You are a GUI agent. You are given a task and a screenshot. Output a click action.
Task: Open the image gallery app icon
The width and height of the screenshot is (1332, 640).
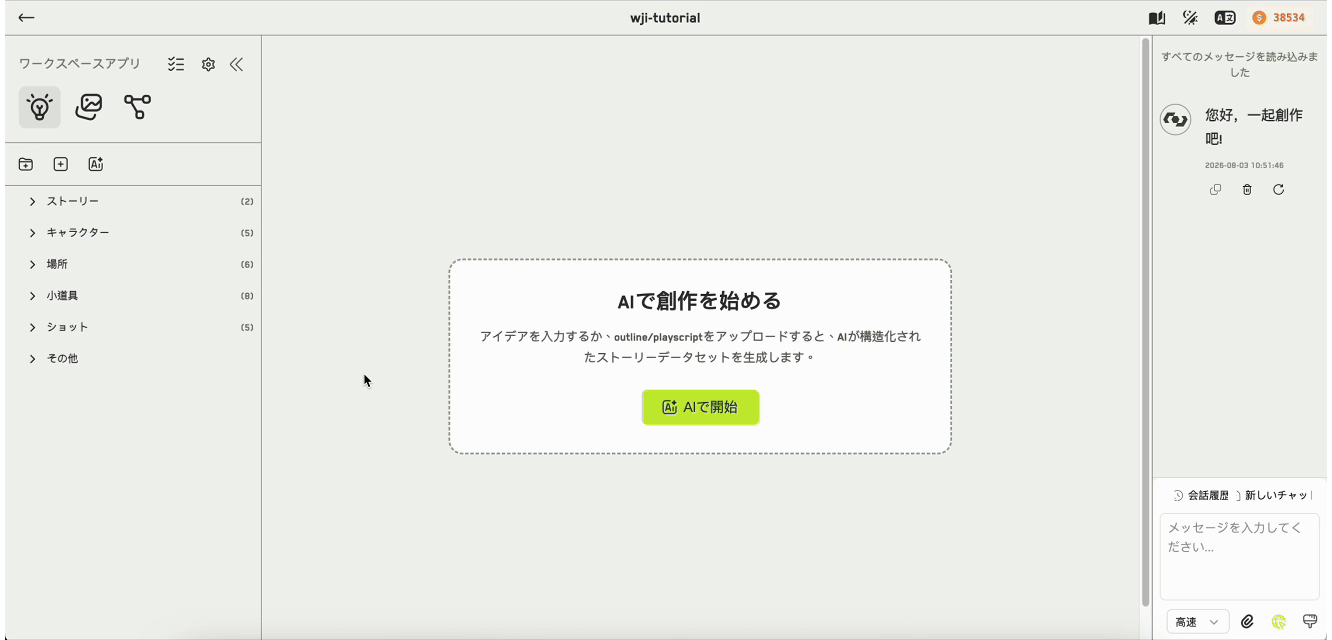pos(89,107)
